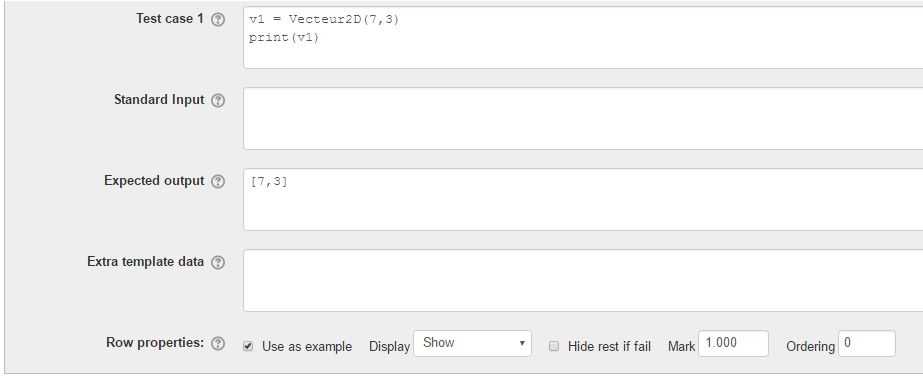Image resolution: width=923 pixels, height=377 pixels.
Task: Uncheck the Use as example checkbox
Action: (x=248, y=346)
